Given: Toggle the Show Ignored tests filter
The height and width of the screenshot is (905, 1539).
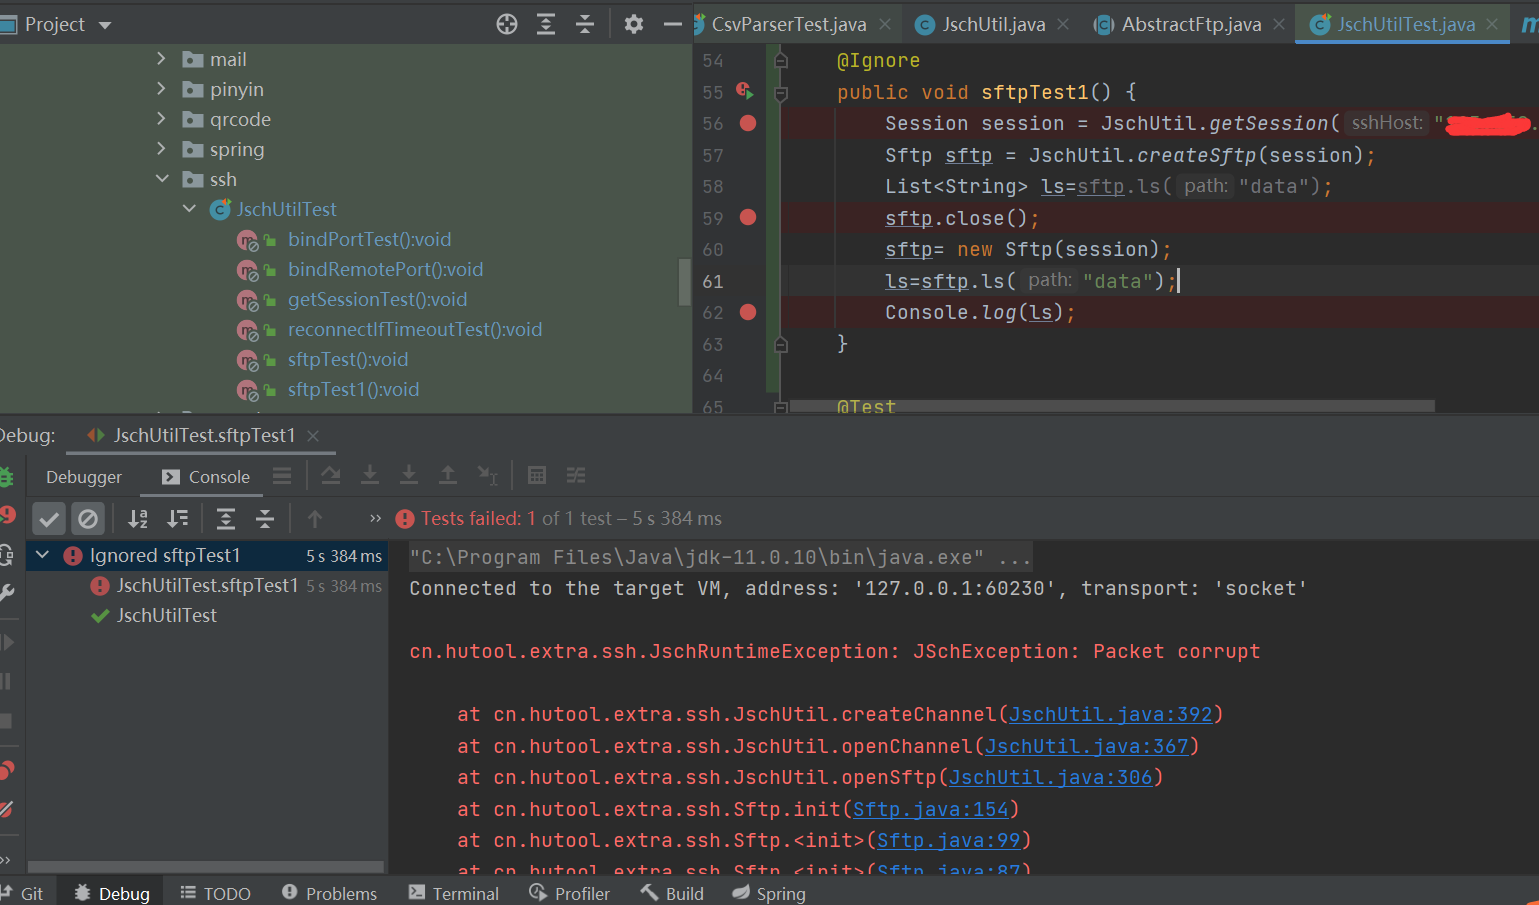Looking at the screenshot, I should click(88, 518).
